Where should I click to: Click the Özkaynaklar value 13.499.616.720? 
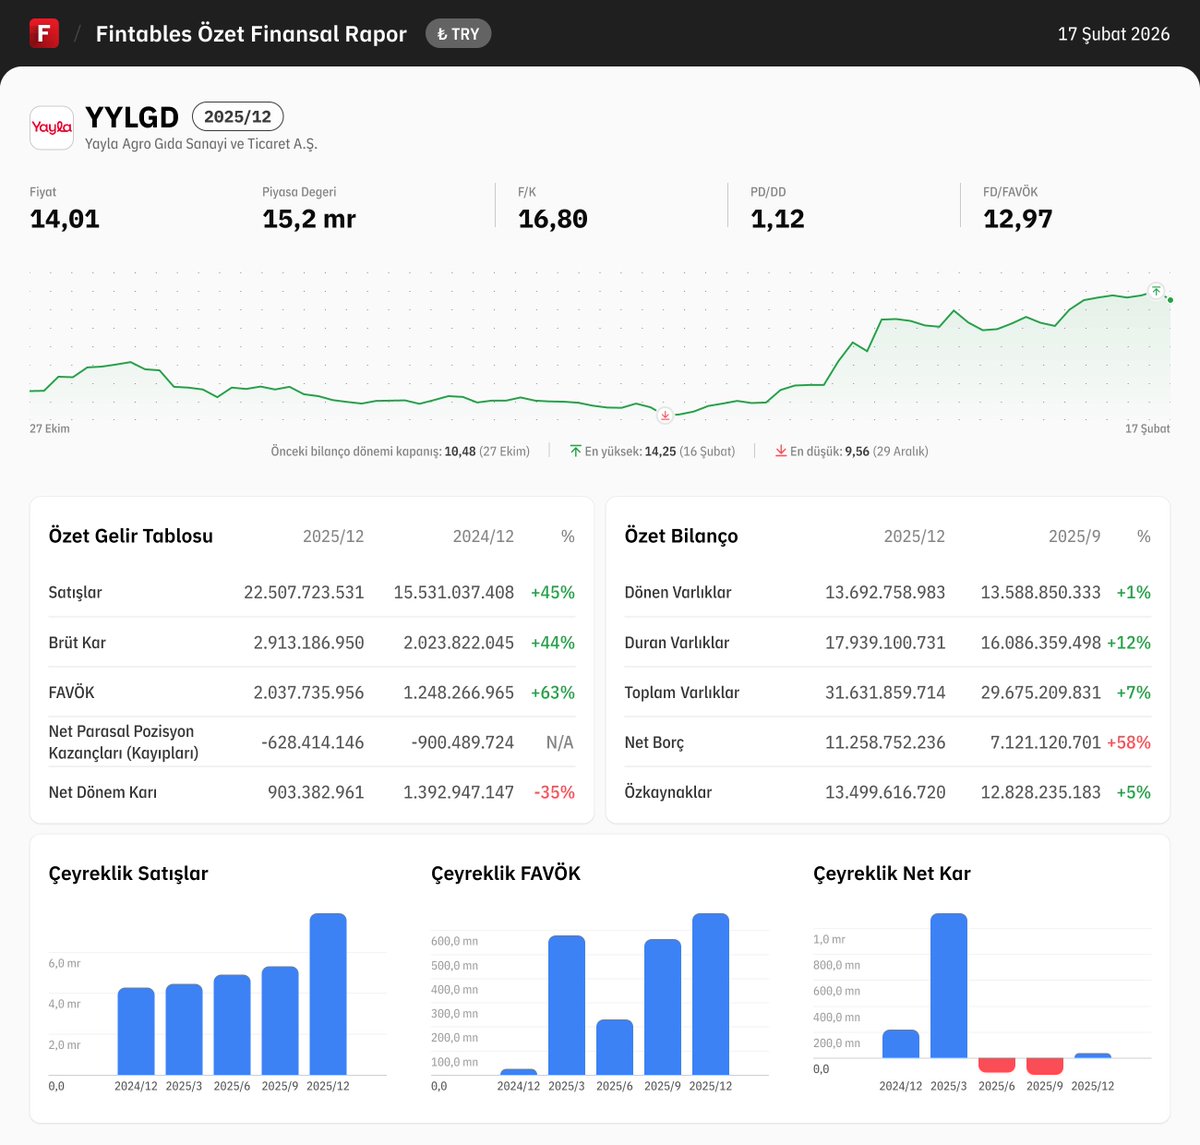[x=885, y=792]
